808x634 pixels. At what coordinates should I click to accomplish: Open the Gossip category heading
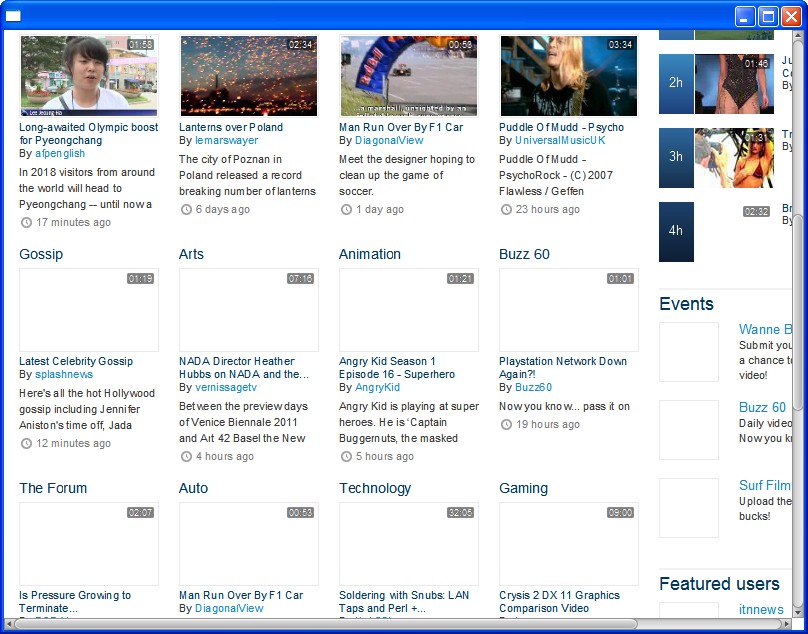pos(41,254)
